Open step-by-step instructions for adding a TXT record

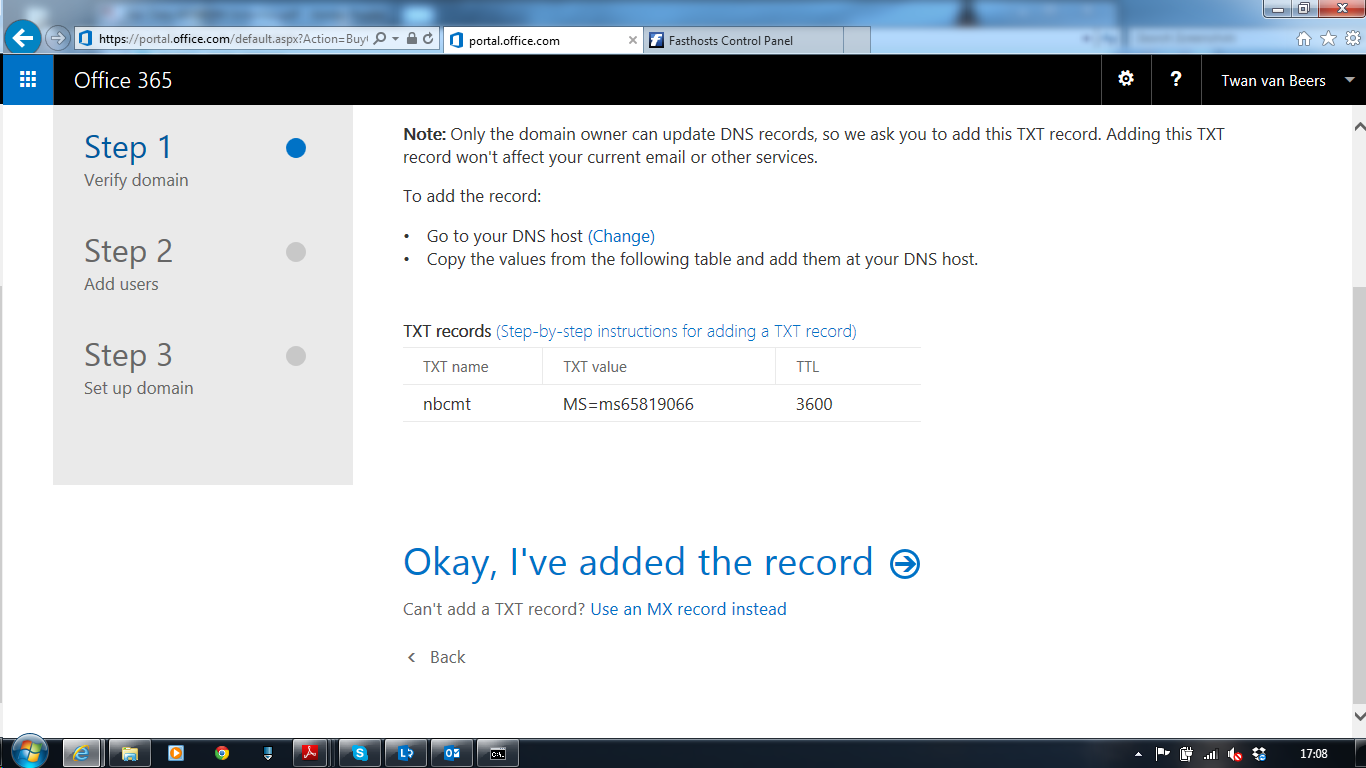(x=677, y=331)
